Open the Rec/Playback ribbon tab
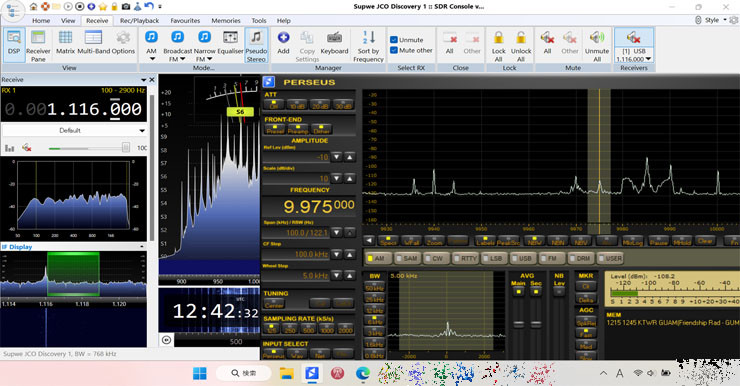This screenshot has width=740, height=386. tap(139, 21)
